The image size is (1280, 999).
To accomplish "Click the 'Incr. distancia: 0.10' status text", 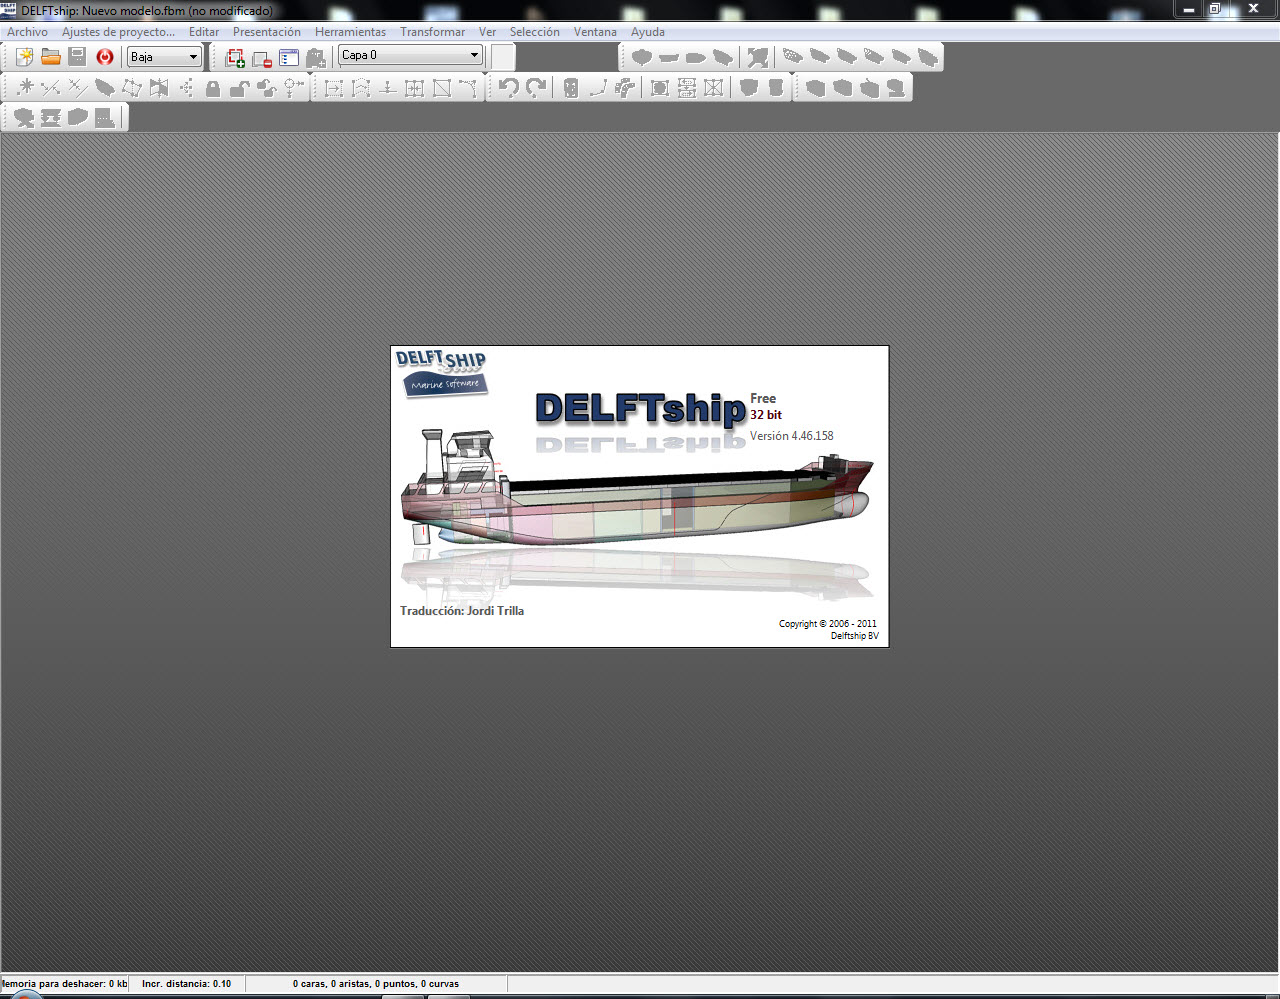I will (x=186, y=984).
